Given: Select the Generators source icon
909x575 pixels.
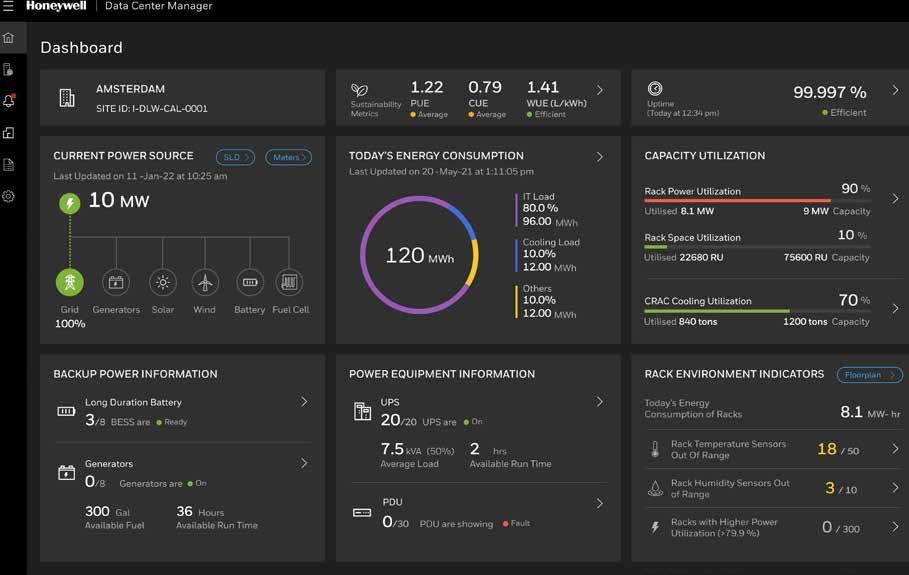Looking at the screenshot, I should (x=116, y=282).
